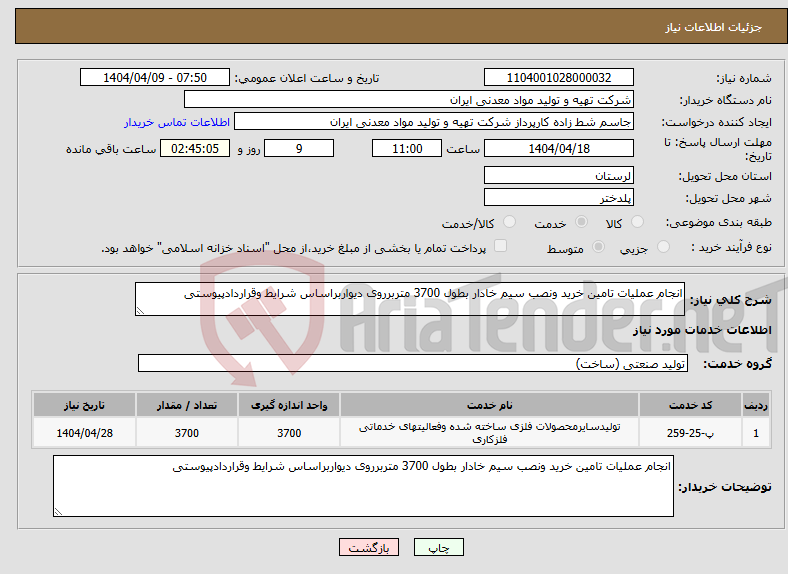
Task: Click the توضیحات خریدار label
Action: (x=725, y=487)
